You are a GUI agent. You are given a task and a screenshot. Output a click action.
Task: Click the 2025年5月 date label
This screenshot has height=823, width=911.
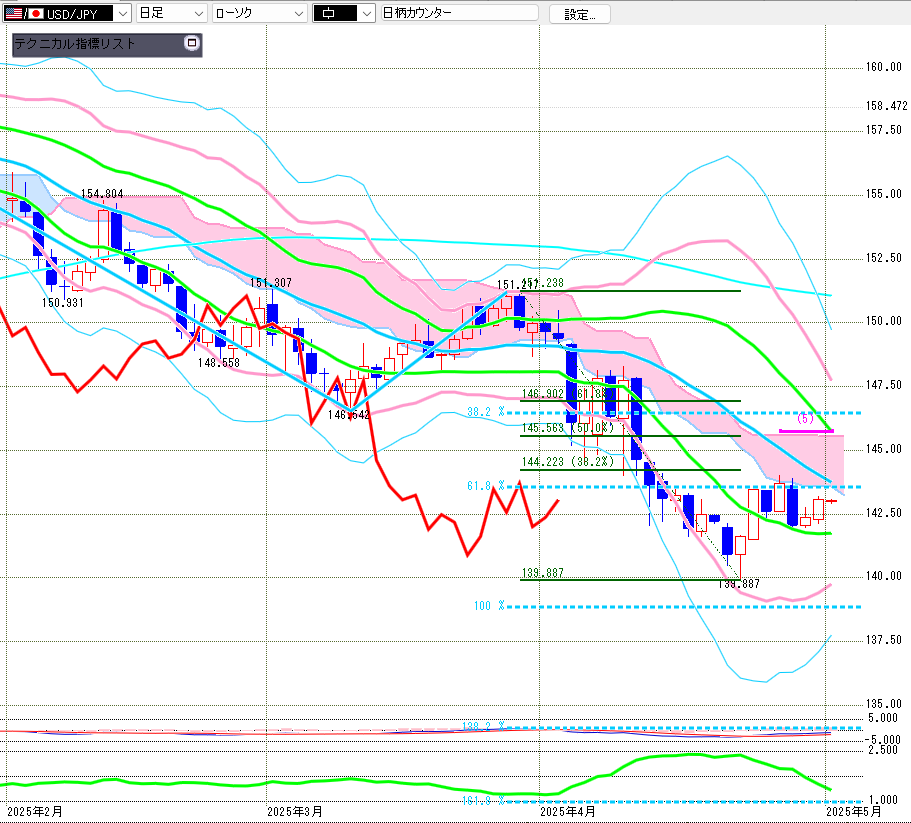pos(854,811)
